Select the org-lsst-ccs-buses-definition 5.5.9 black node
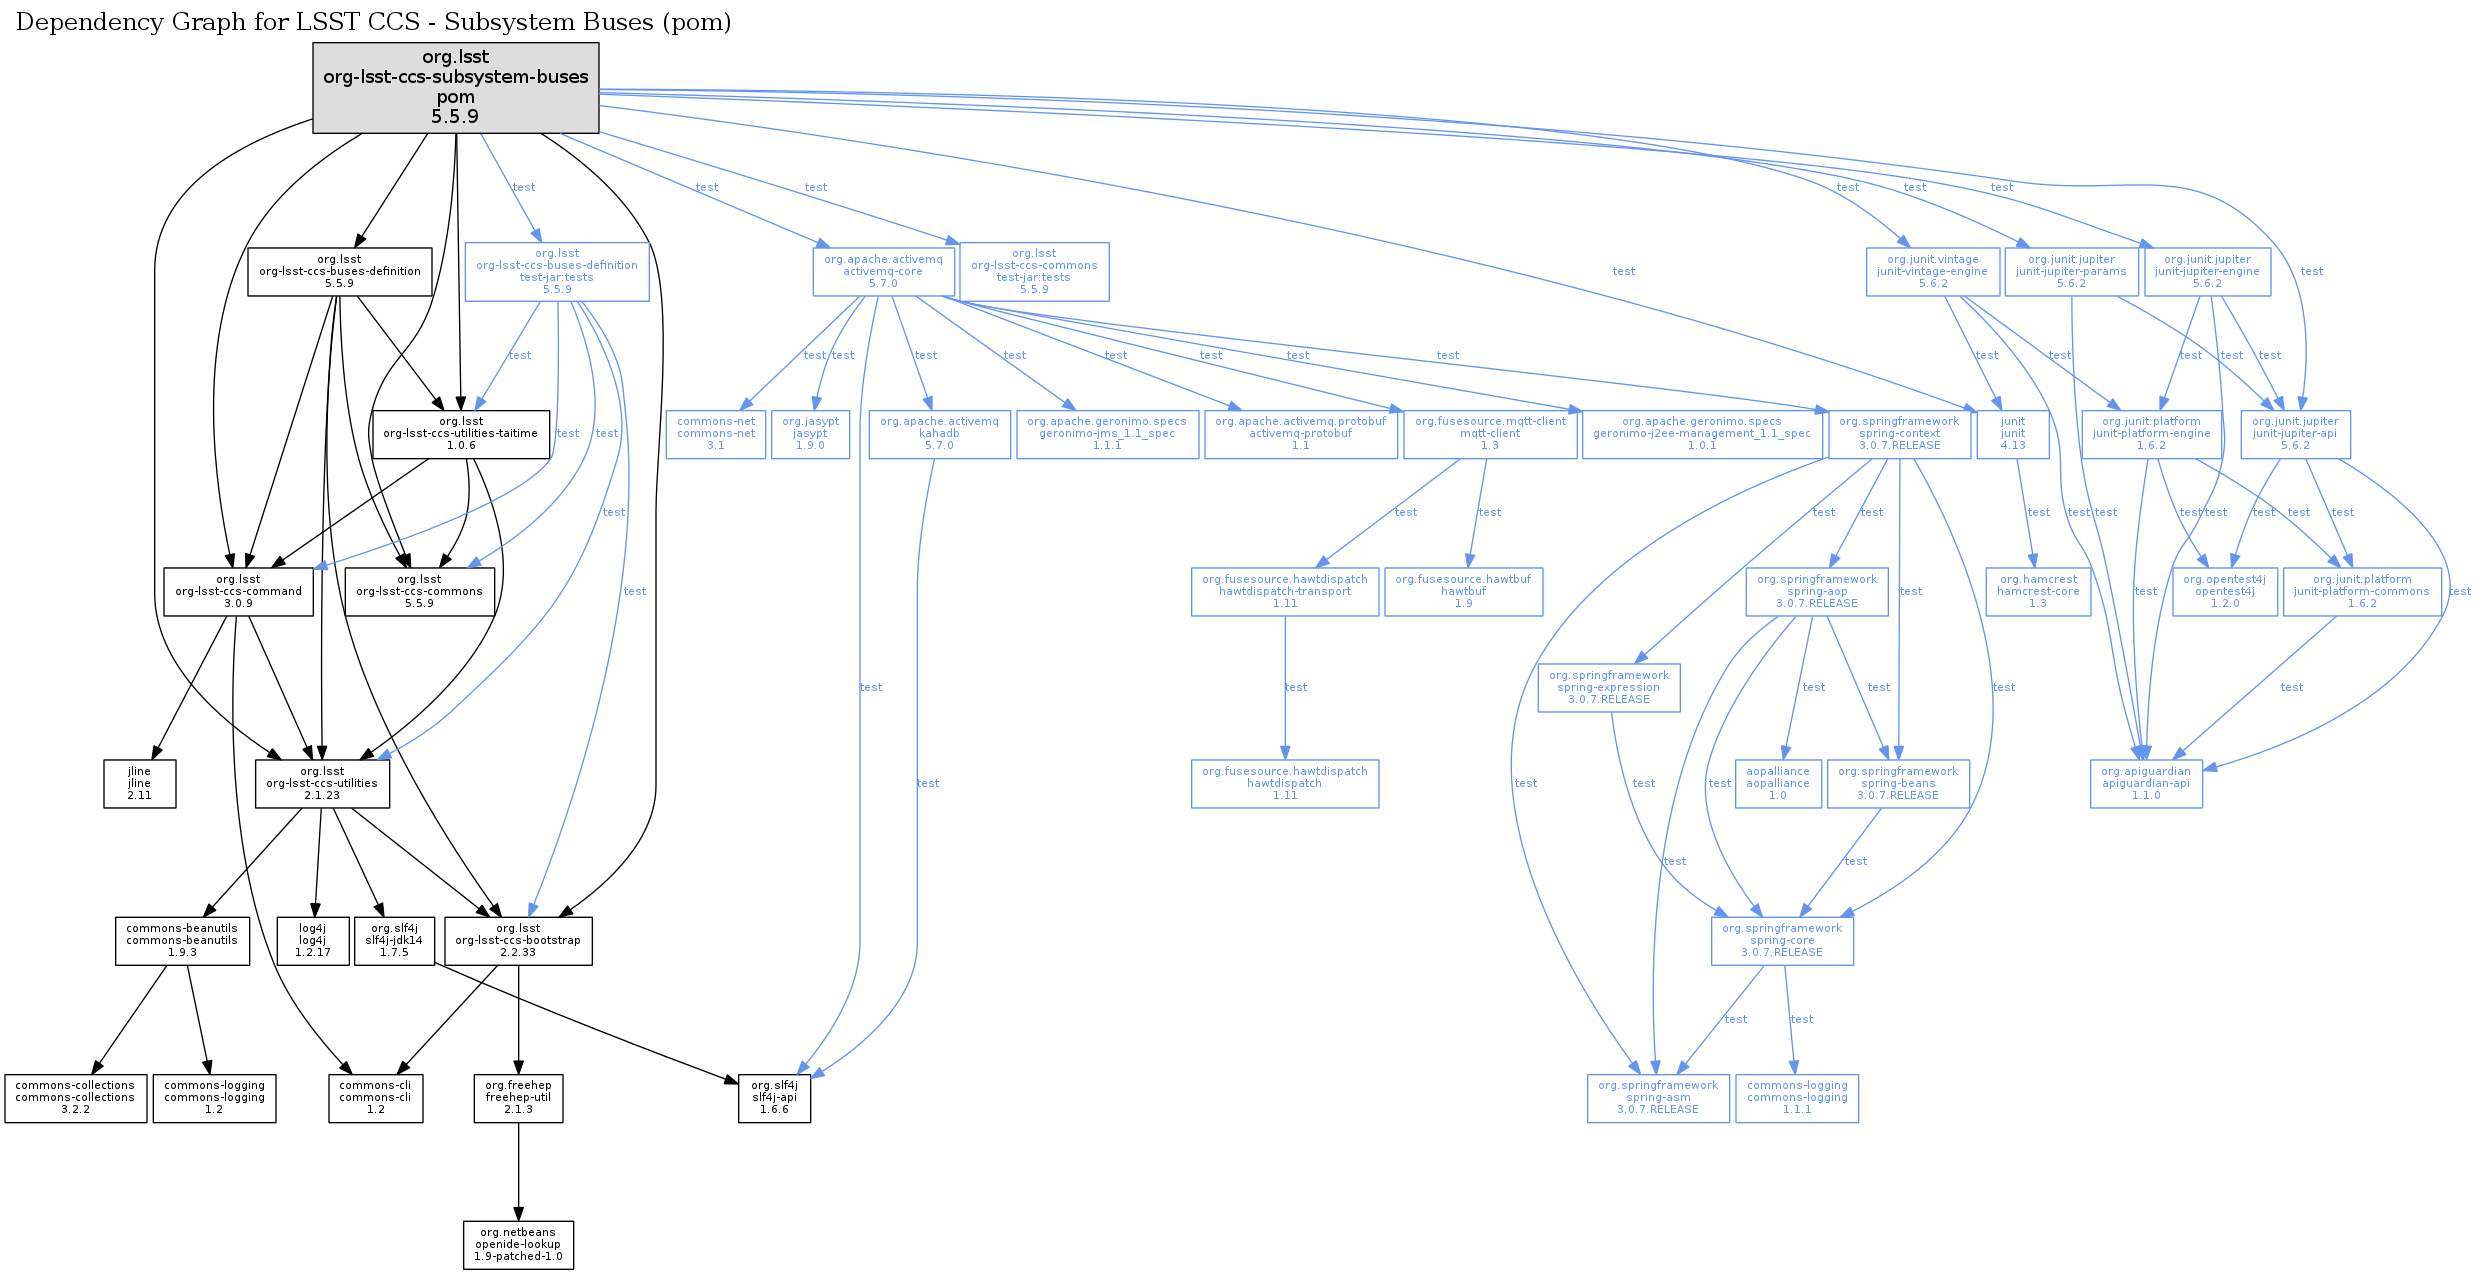2477x1275 pixels. (x=339, y=271)
